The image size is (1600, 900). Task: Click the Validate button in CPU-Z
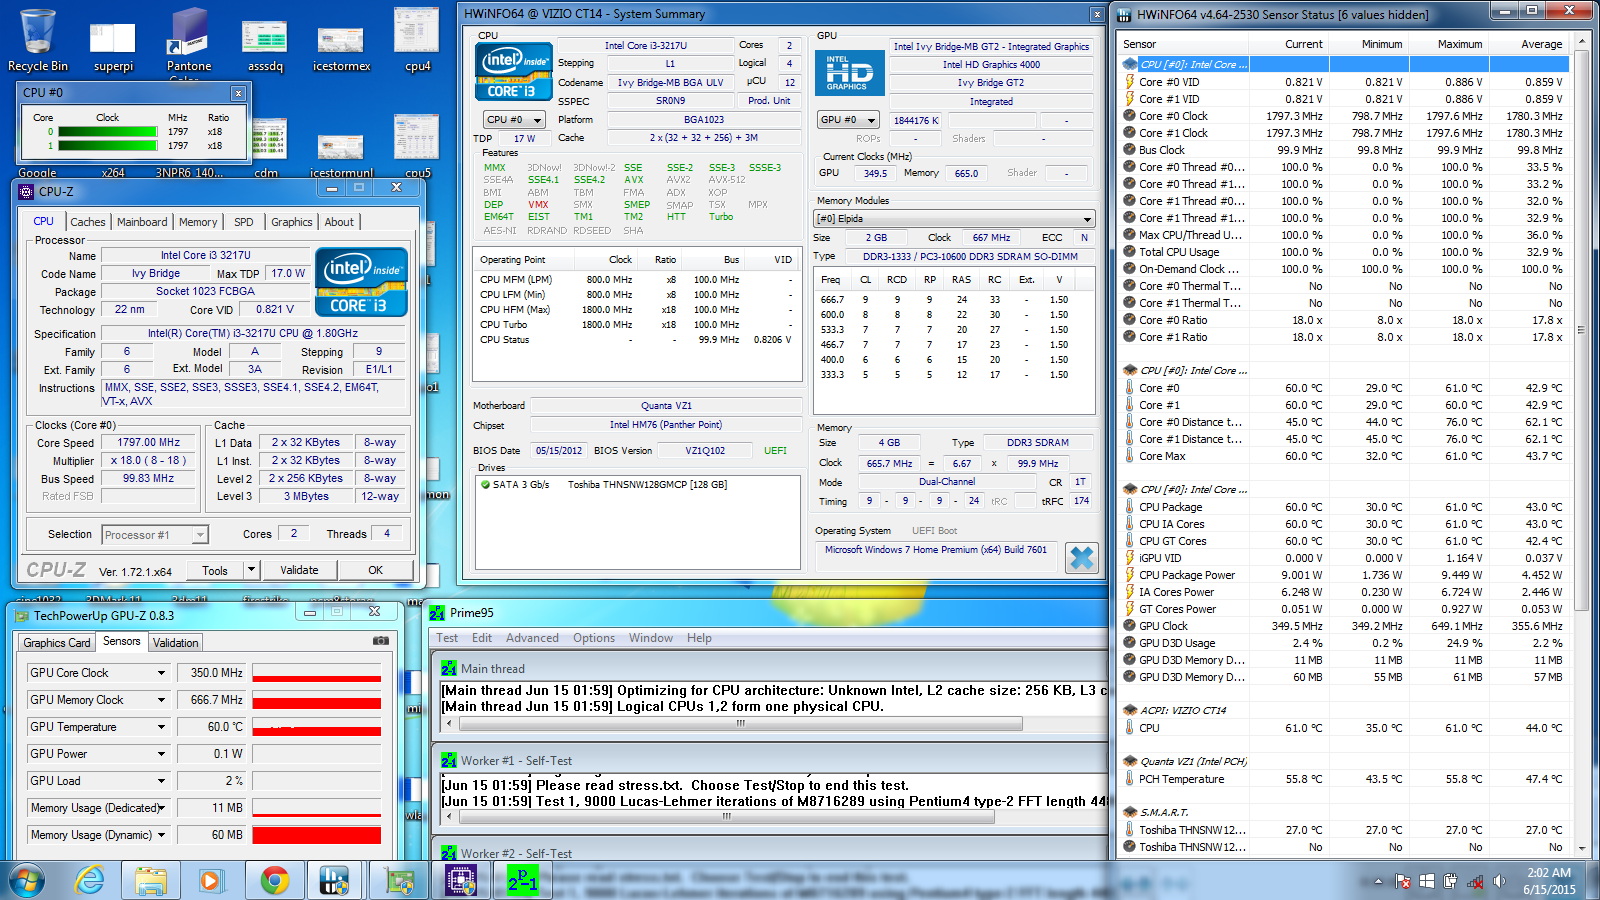(x=299, y=570)
